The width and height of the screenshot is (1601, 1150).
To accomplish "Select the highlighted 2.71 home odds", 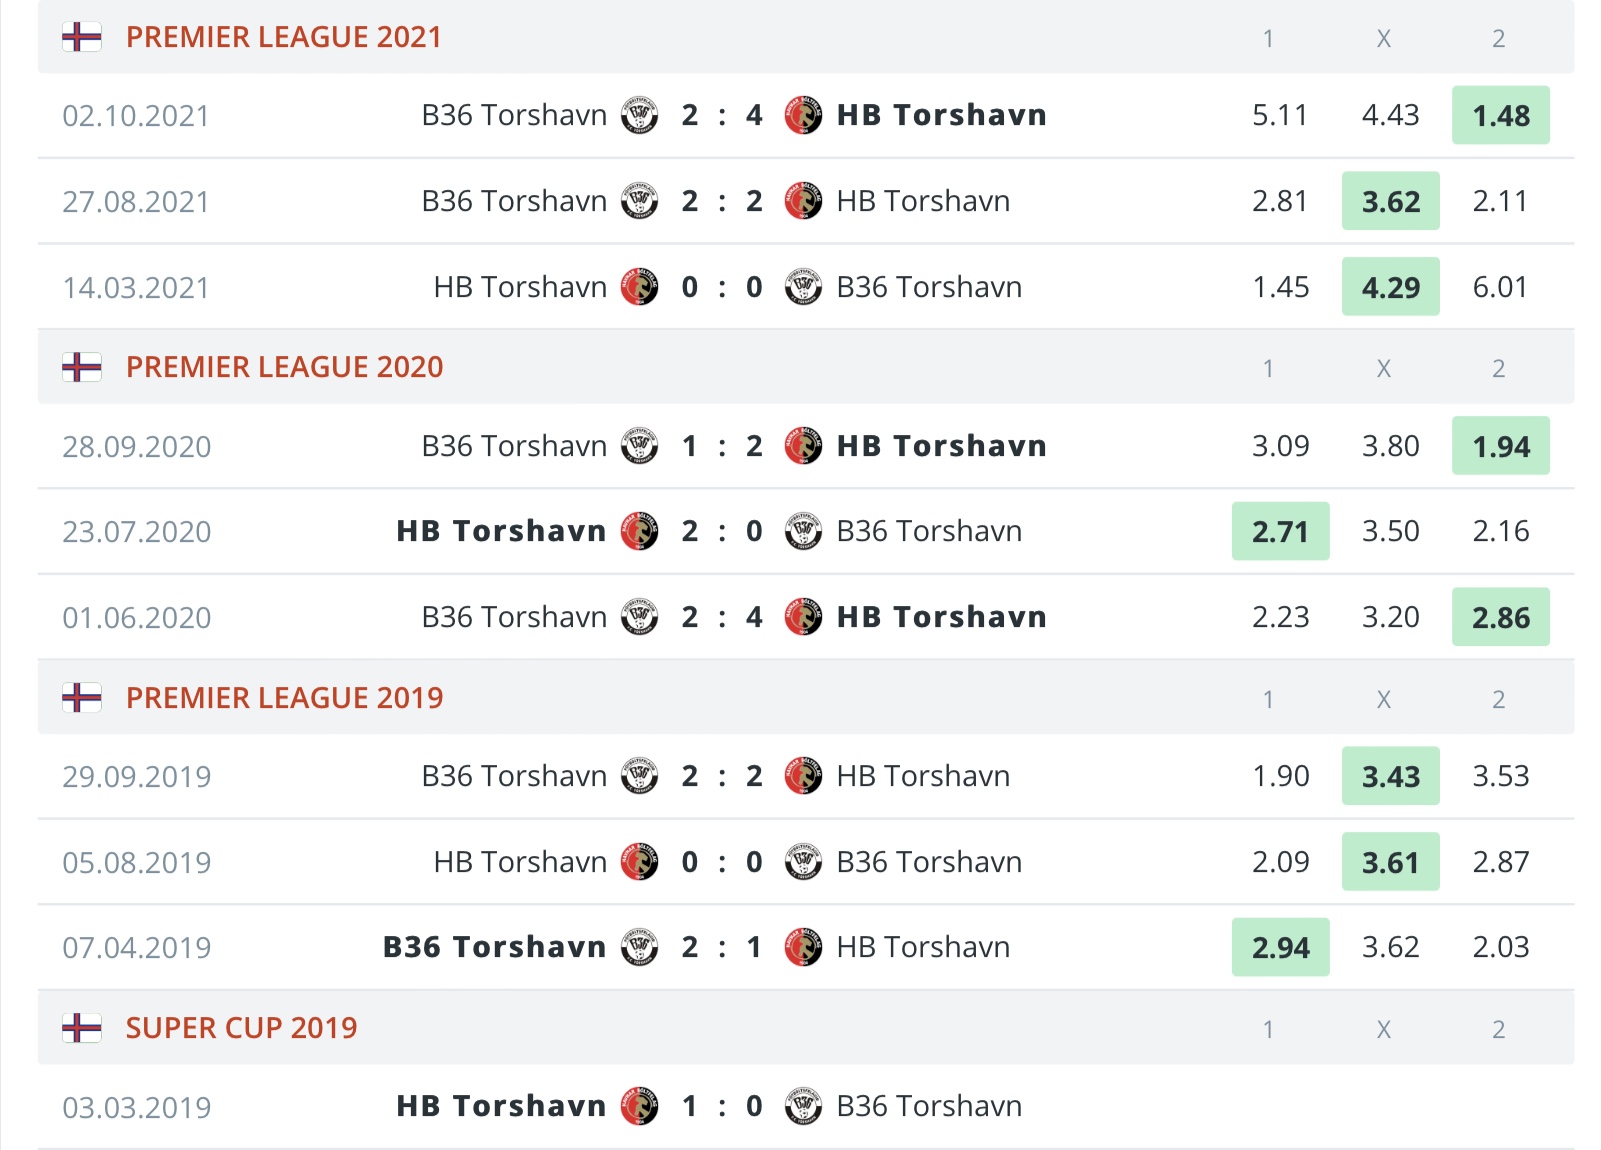I will point(1281,531).
